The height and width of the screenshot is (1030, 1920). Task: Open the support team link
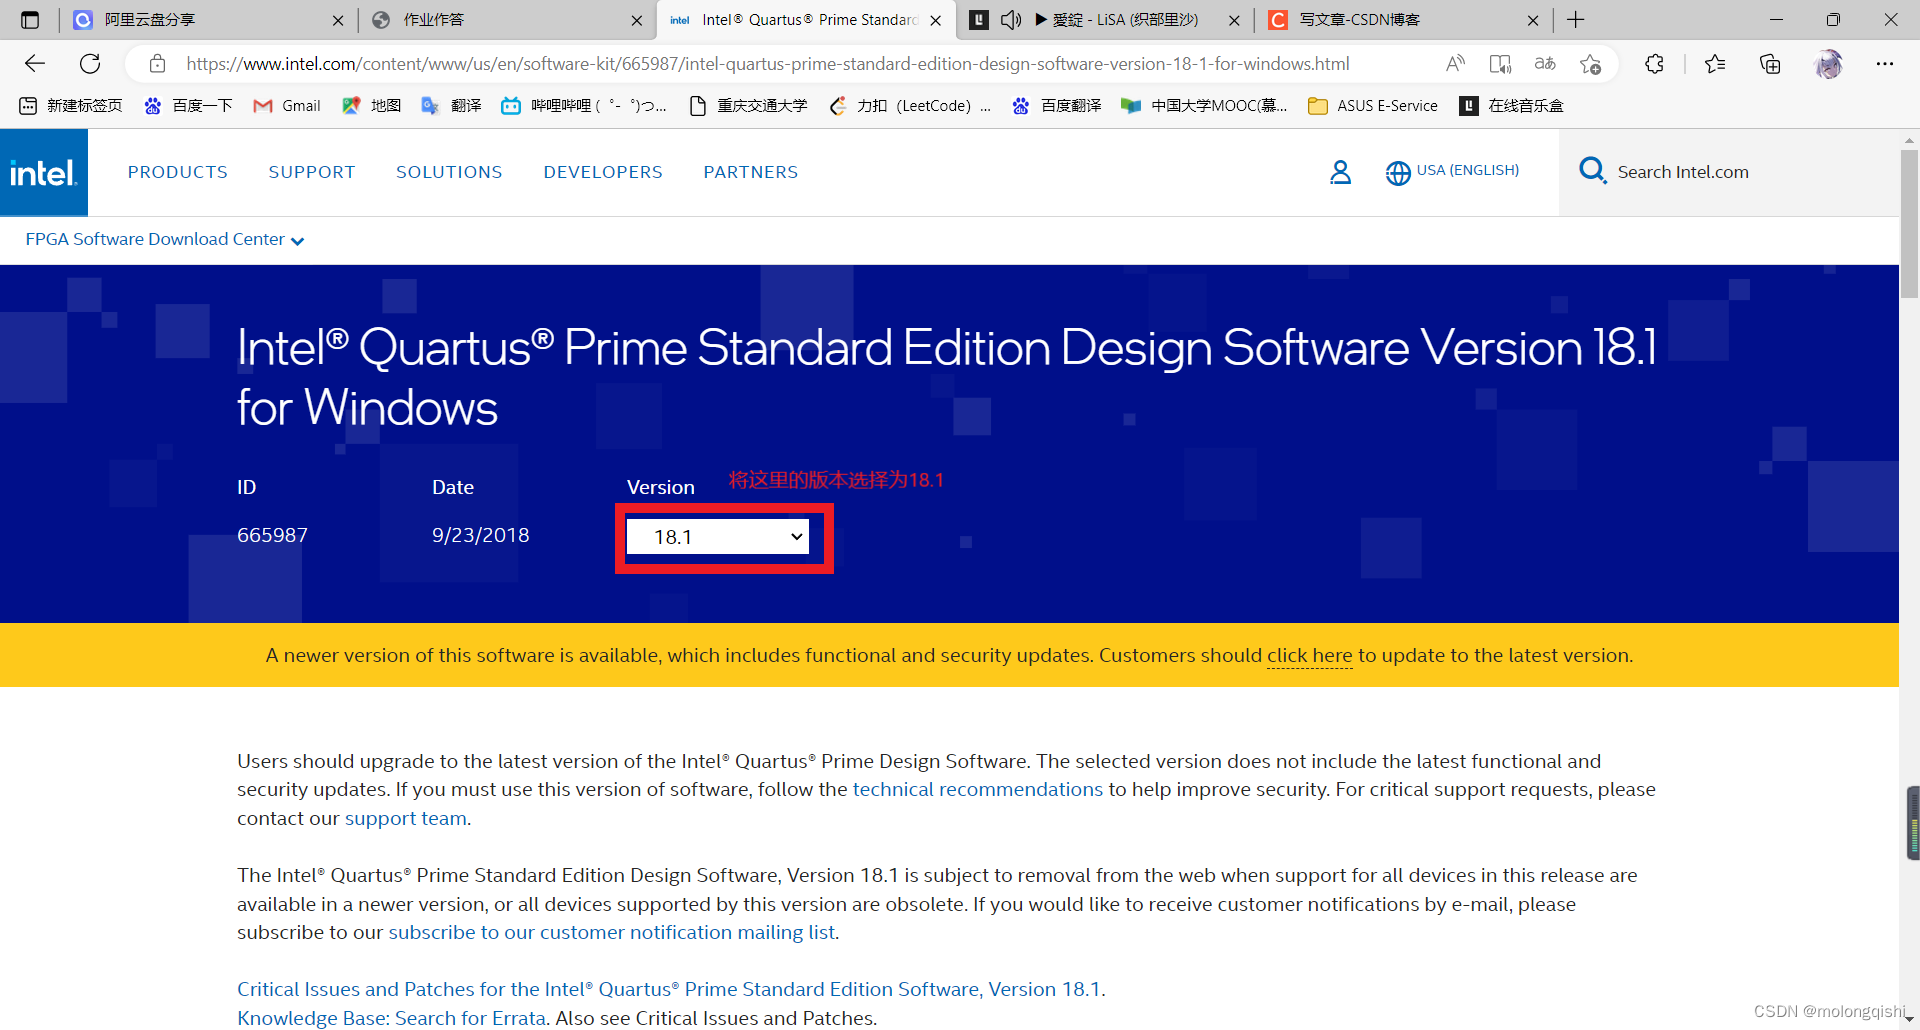pyautogui.click(x=406, y=819)
